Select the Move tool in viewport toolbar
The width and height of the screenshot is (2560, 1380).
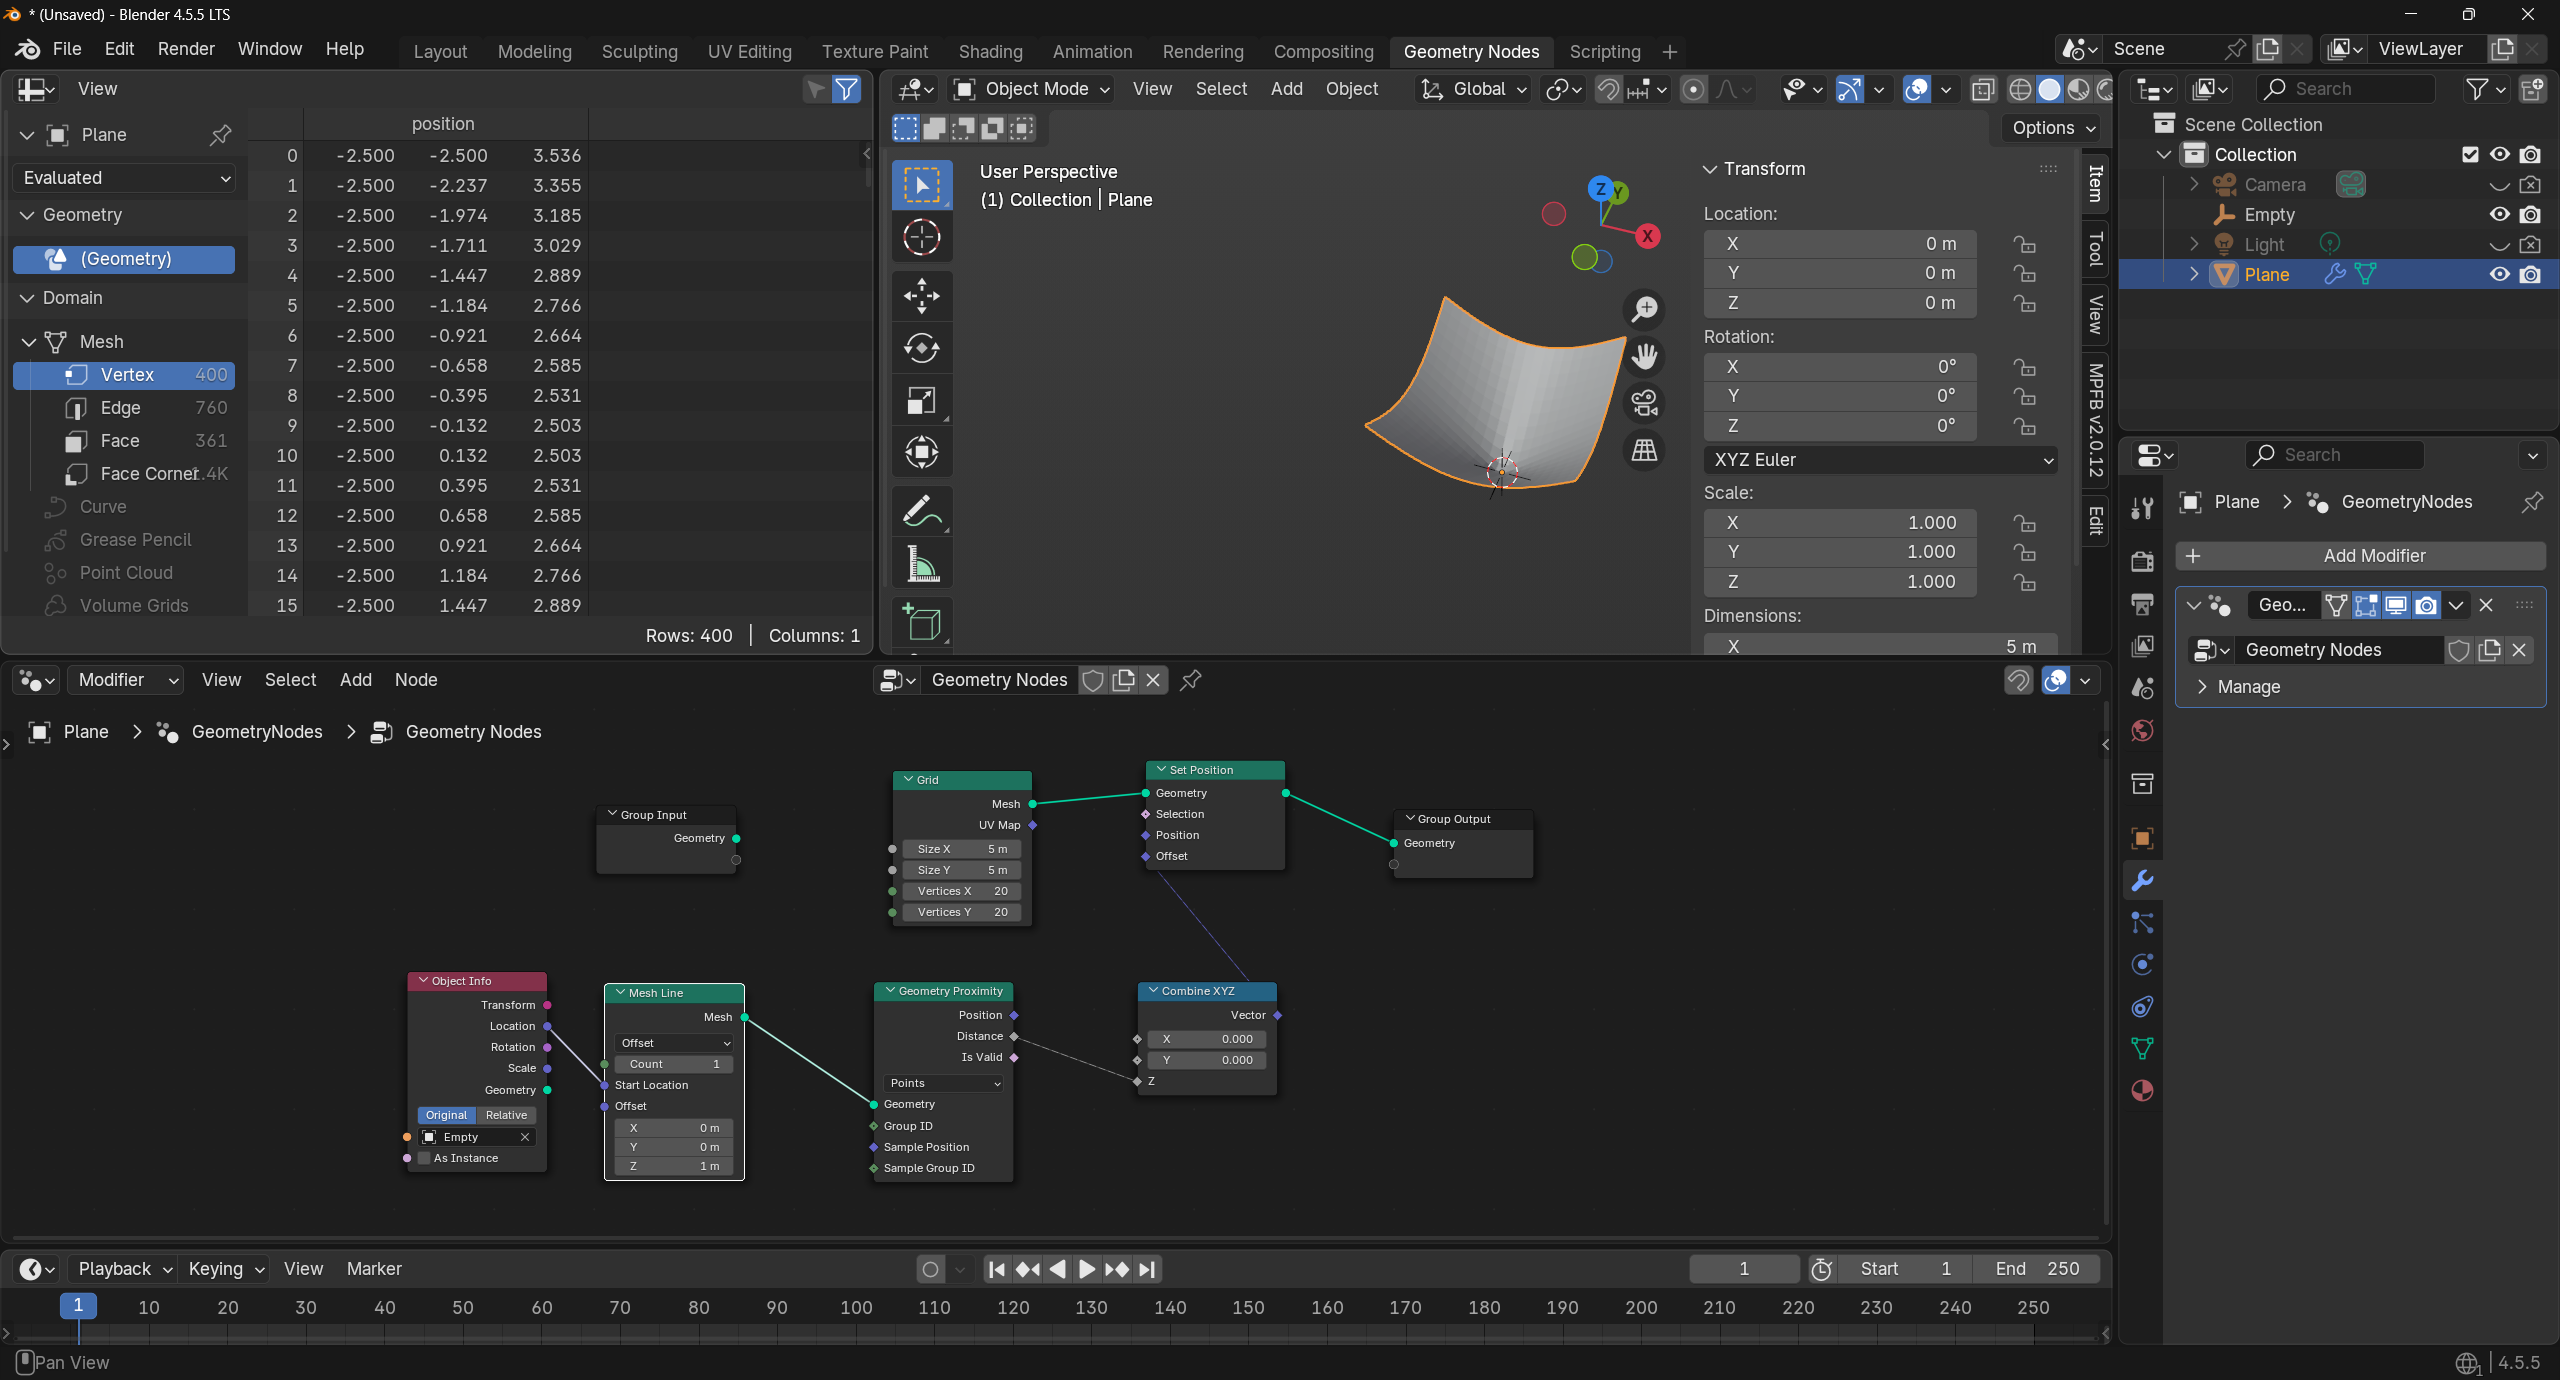coord(921,295)
